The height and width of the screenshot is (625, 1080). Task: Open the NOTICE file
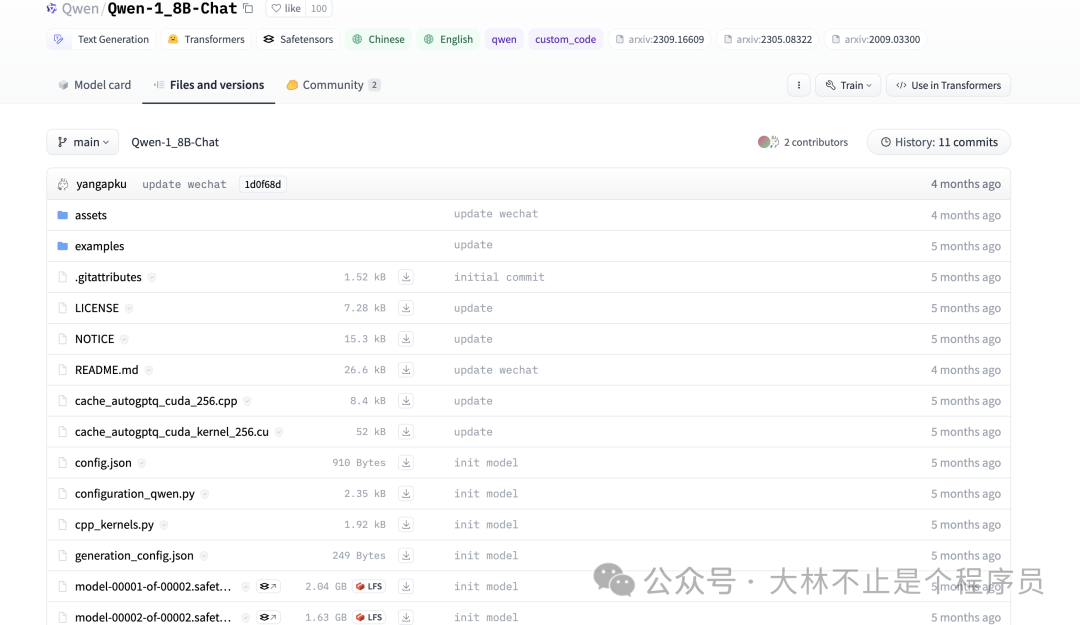(94, 339)
